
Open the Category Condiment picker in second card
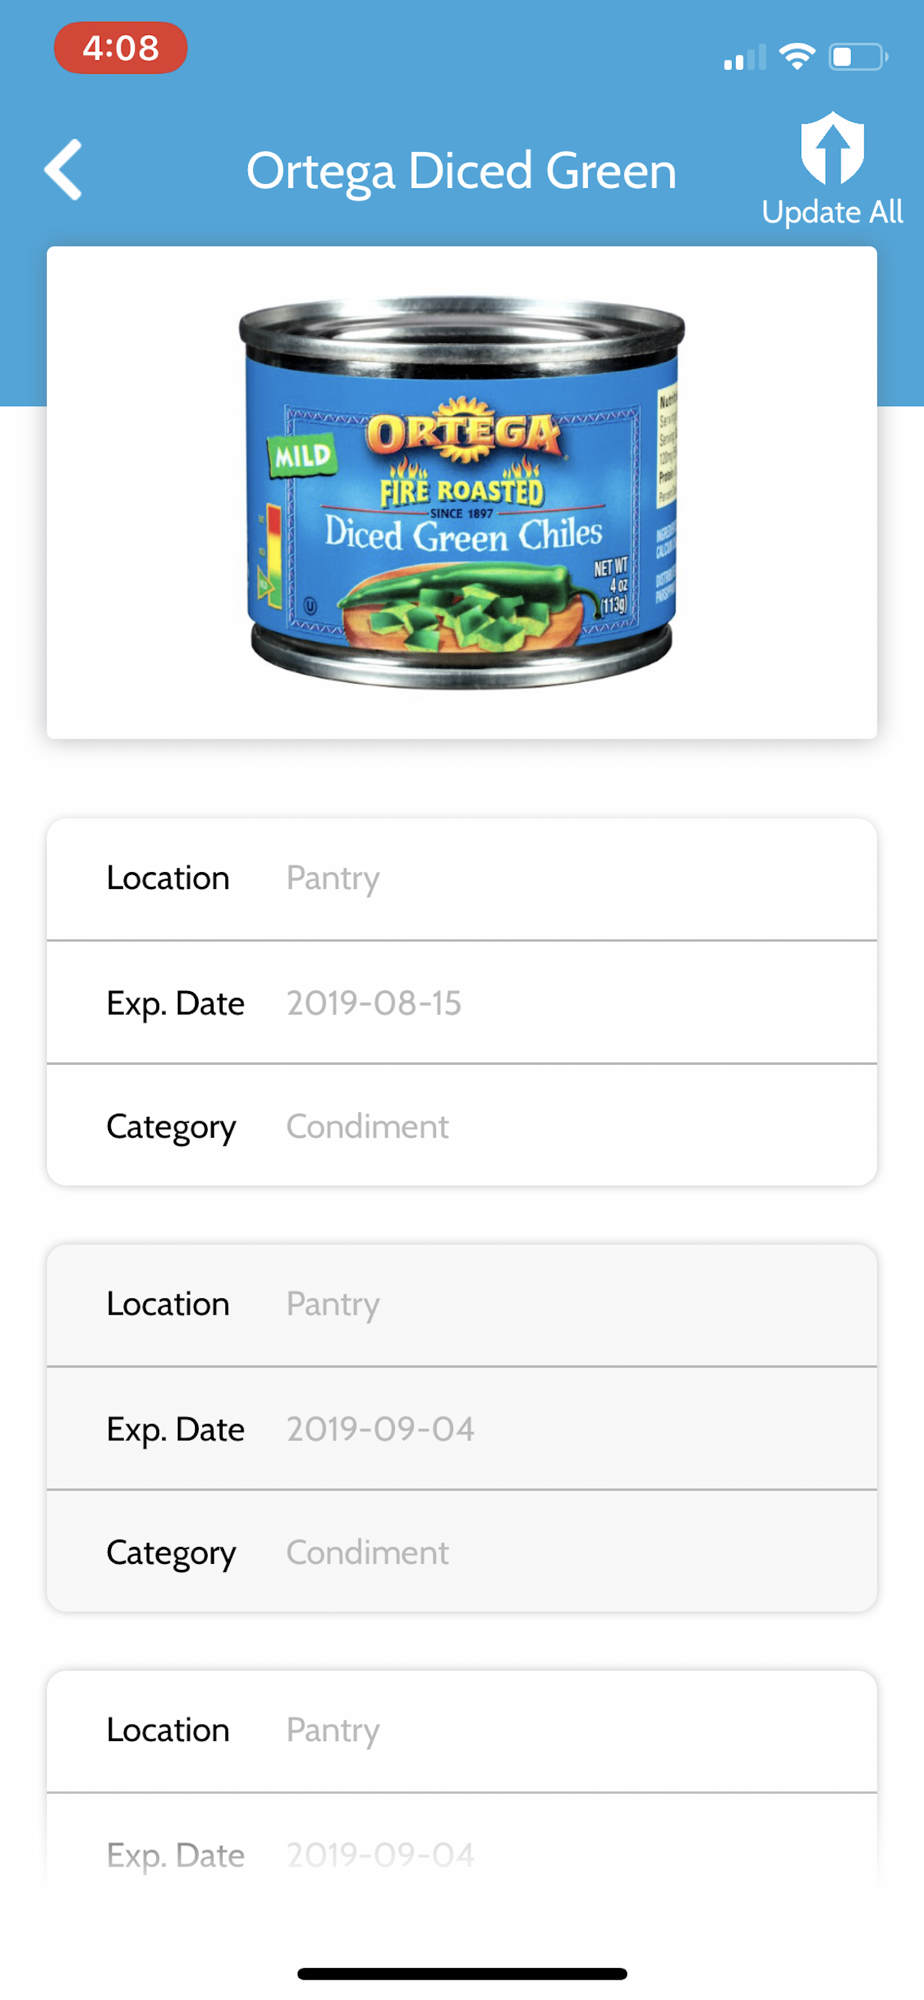[462, 1552]
